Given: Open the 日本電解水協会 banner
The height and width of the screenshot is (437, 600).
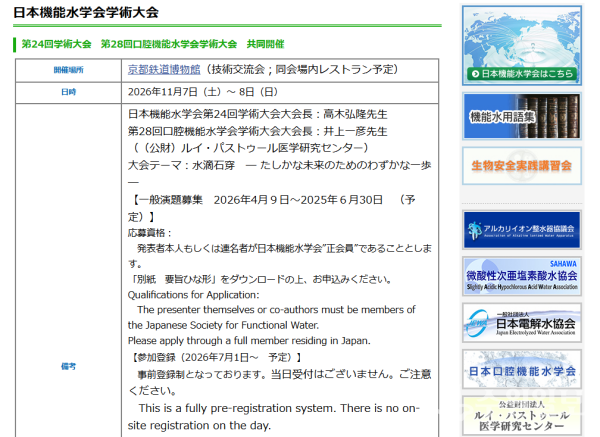Looking at the screenshot, I should [x=522, y=323].
